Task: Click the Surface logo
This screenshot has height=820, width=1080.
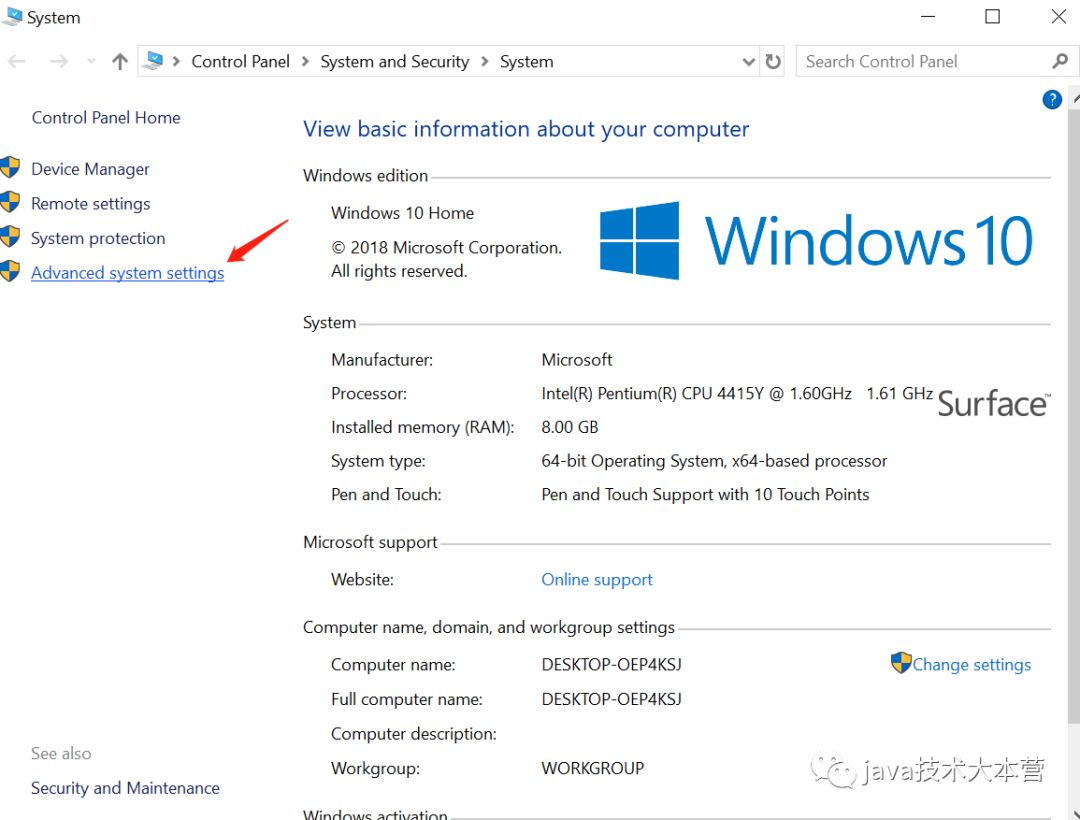Action: pyautogui.click(x=994, y=403)
